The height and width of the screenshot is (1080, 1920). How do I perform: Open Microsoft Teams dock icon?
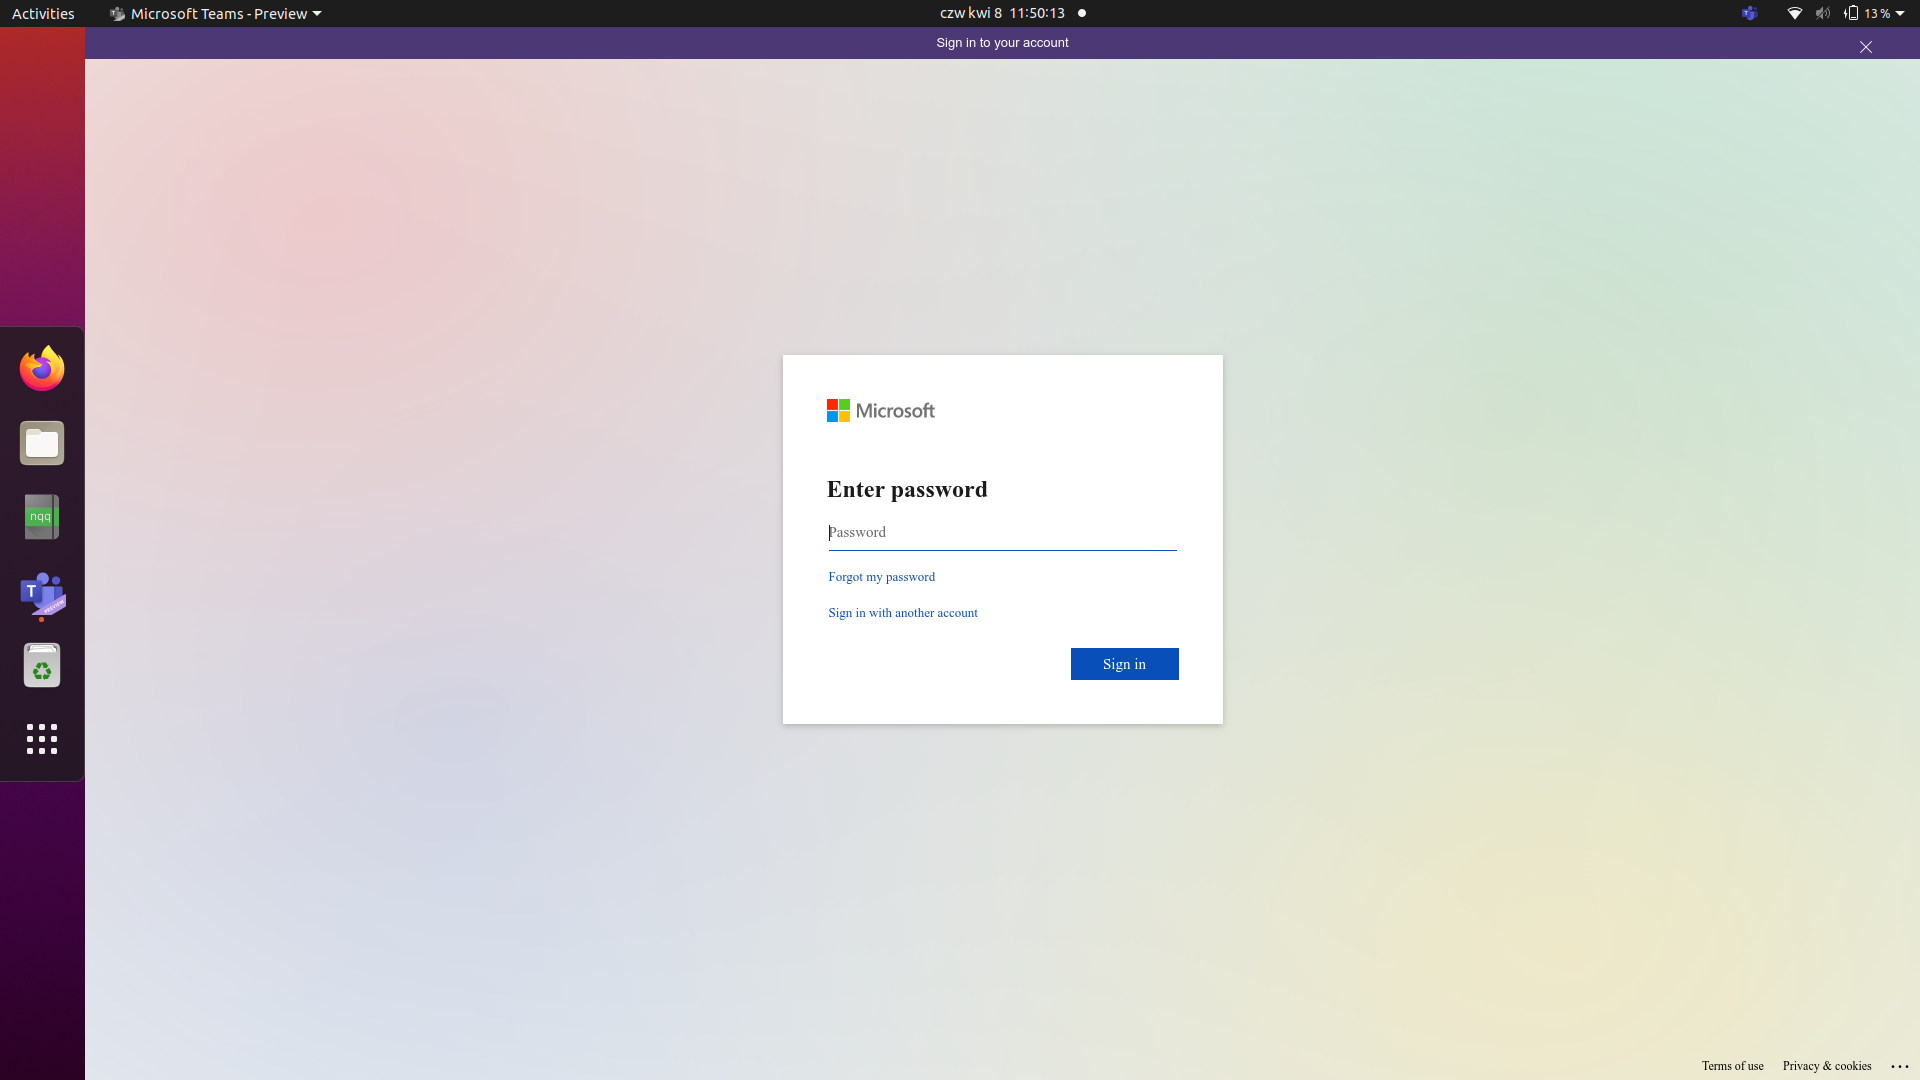[x=42, y=595]
